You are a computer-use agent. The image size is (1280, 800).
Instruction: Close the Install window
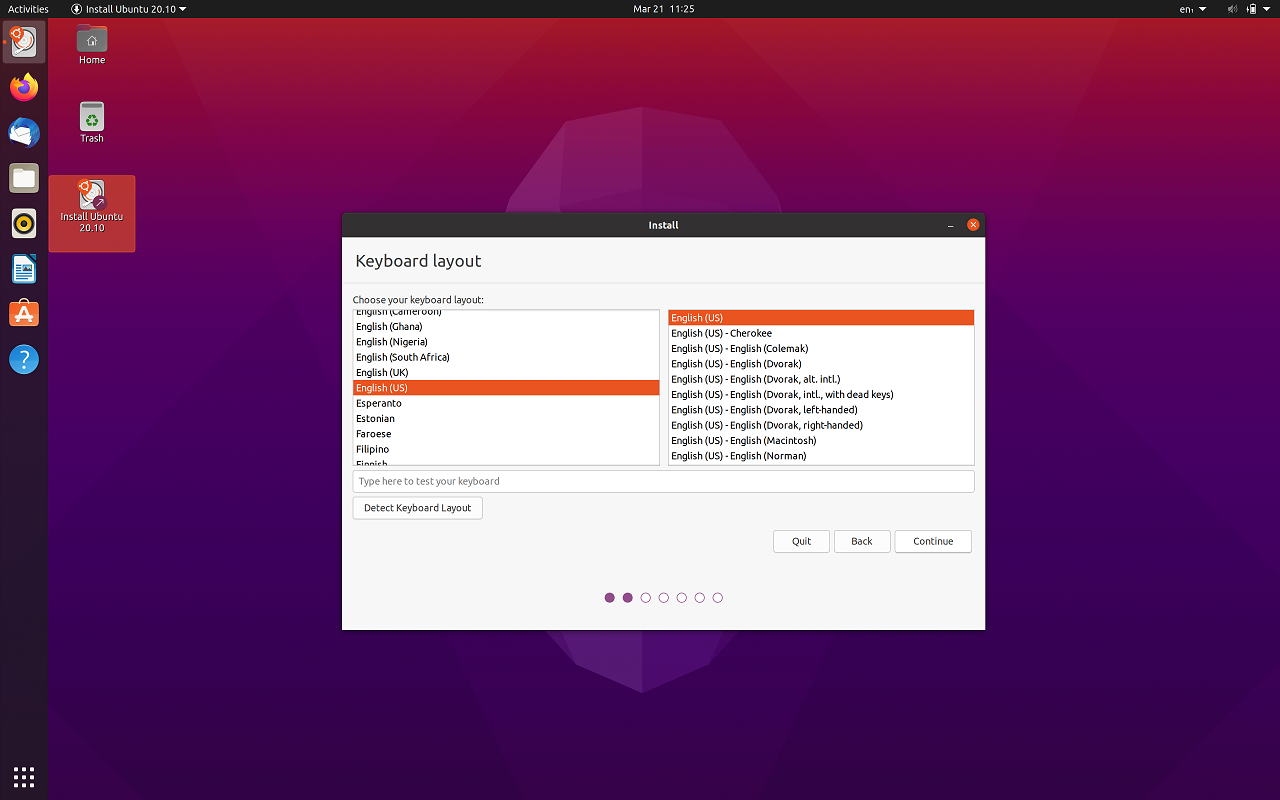pos(973,225)
